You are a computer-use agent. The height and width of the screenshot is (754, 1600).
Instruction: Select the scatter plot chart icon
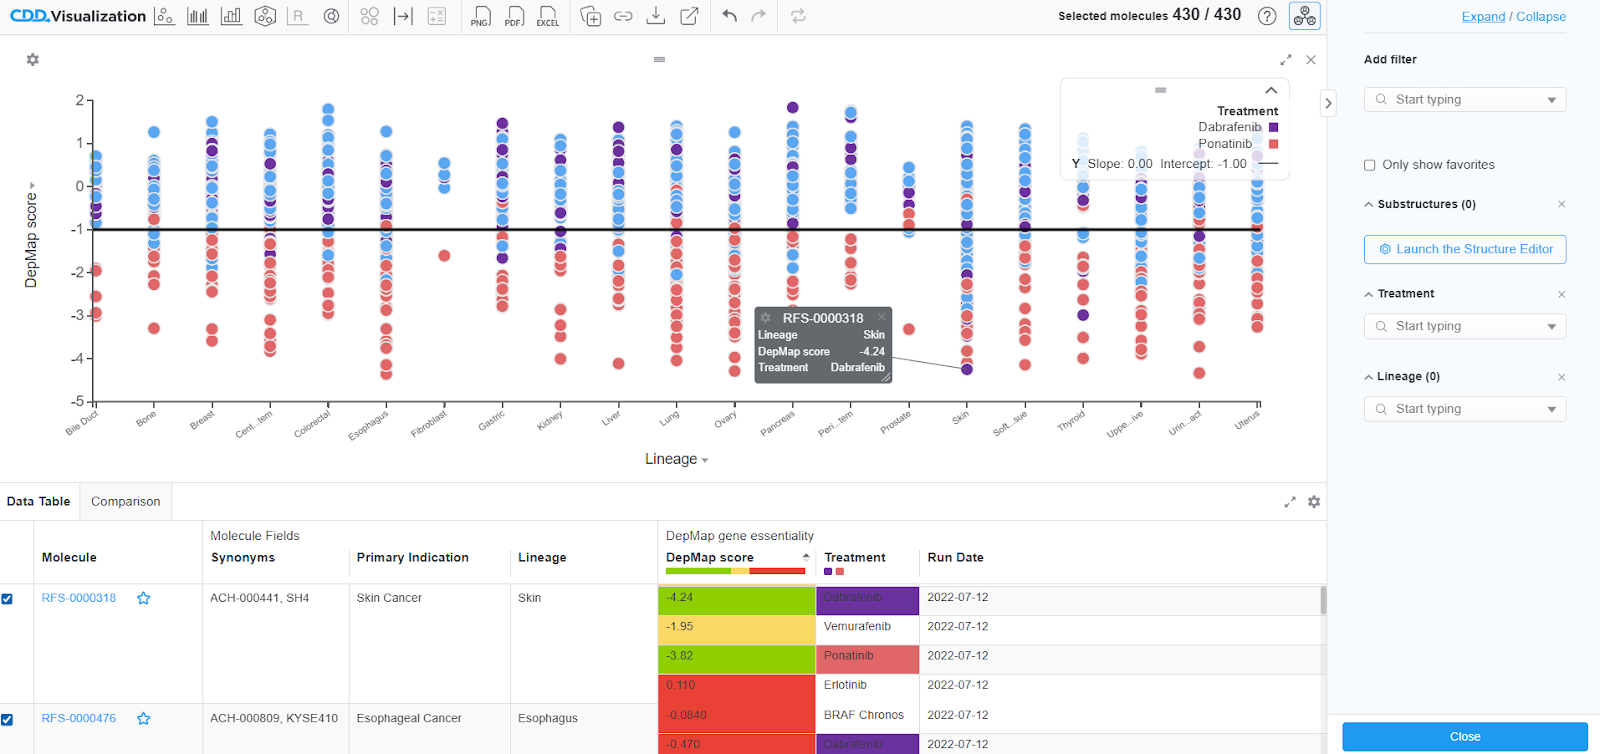(x=165, y=16)
